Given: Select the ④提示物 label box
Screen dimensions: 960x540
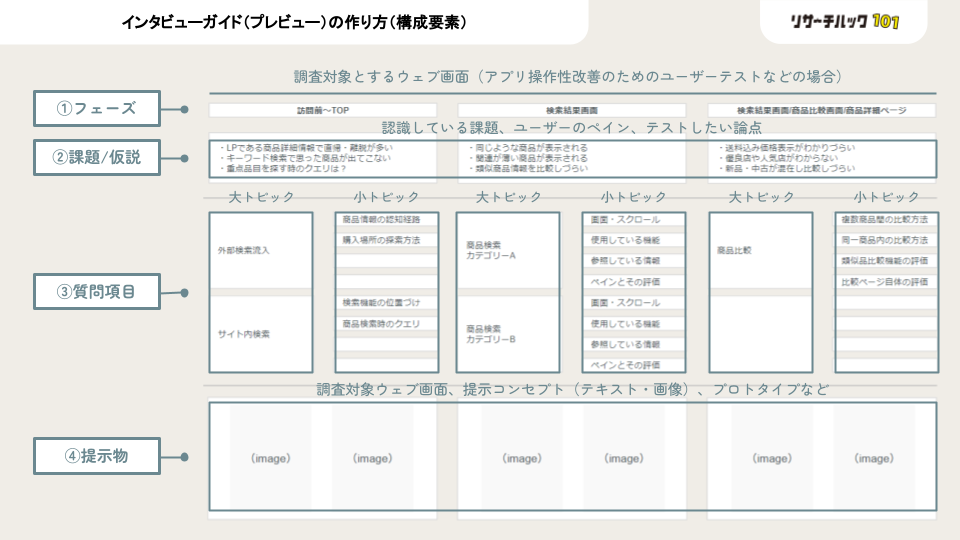Looking at the screenshot, I should tap(97, 456).
